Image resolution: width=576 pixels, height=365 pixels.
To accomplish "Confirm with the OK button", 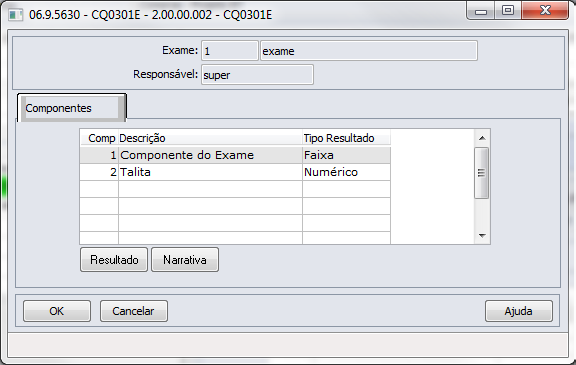I will 57,311.
